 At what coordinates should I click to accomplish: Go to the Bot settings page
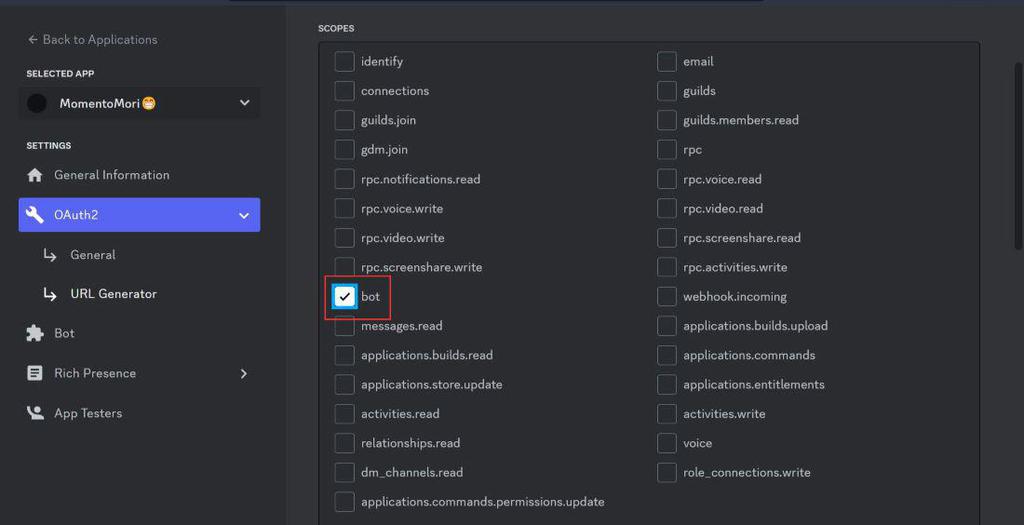(x=64, y=334)
